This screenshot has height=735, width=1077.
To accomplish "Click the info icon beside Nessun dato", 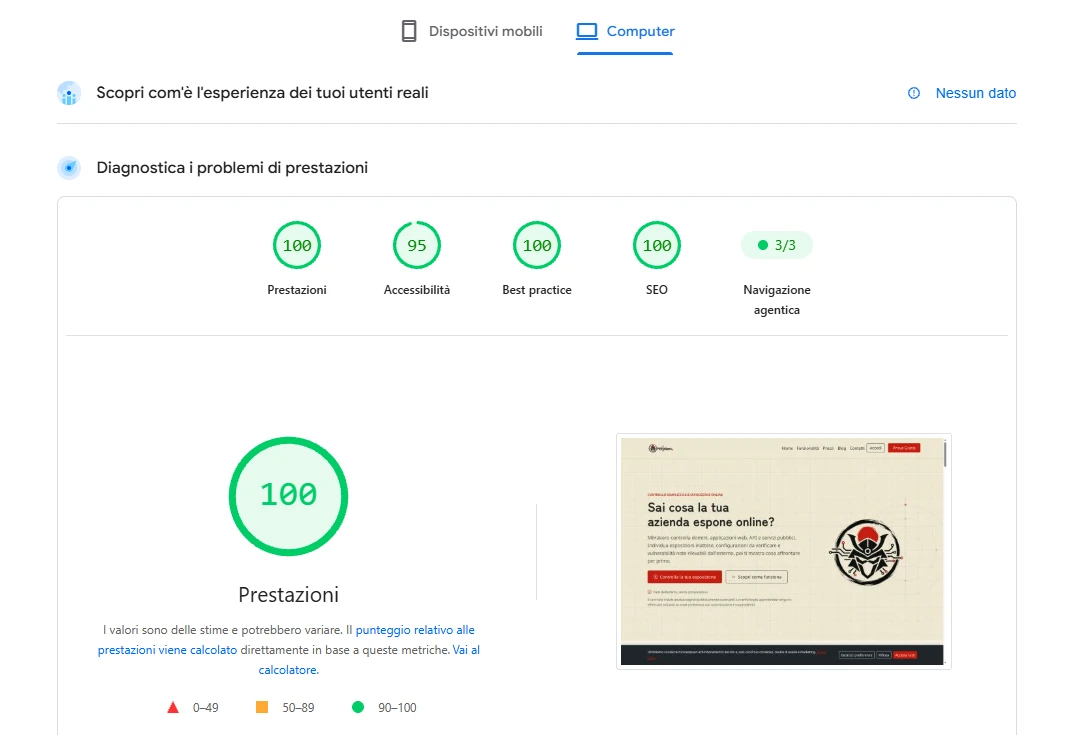I will click(x=914, y=93).
